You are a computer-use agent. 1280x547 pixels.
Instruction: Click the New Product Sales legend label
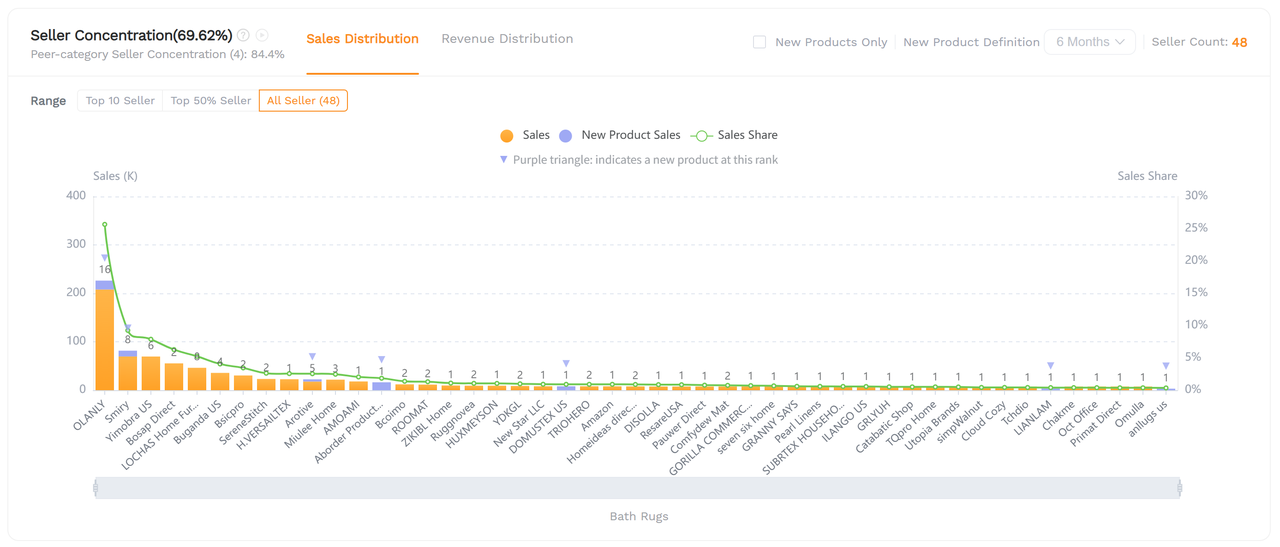[x=631, y=135]
